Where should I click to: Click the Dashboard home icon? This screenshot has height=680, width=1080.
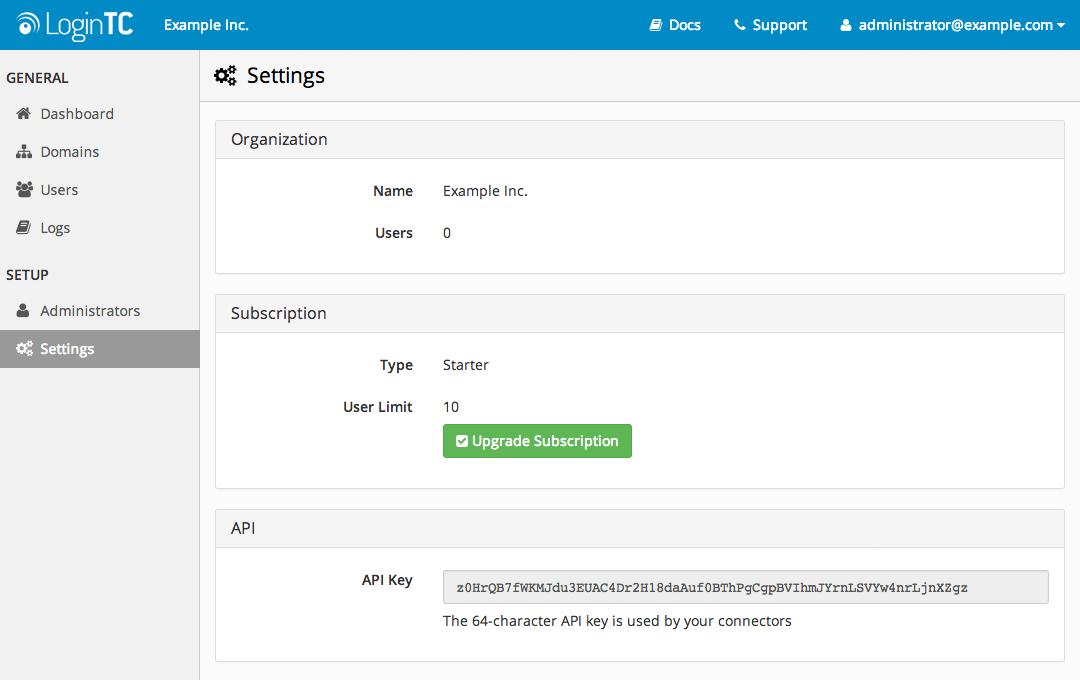click(24, 114)
